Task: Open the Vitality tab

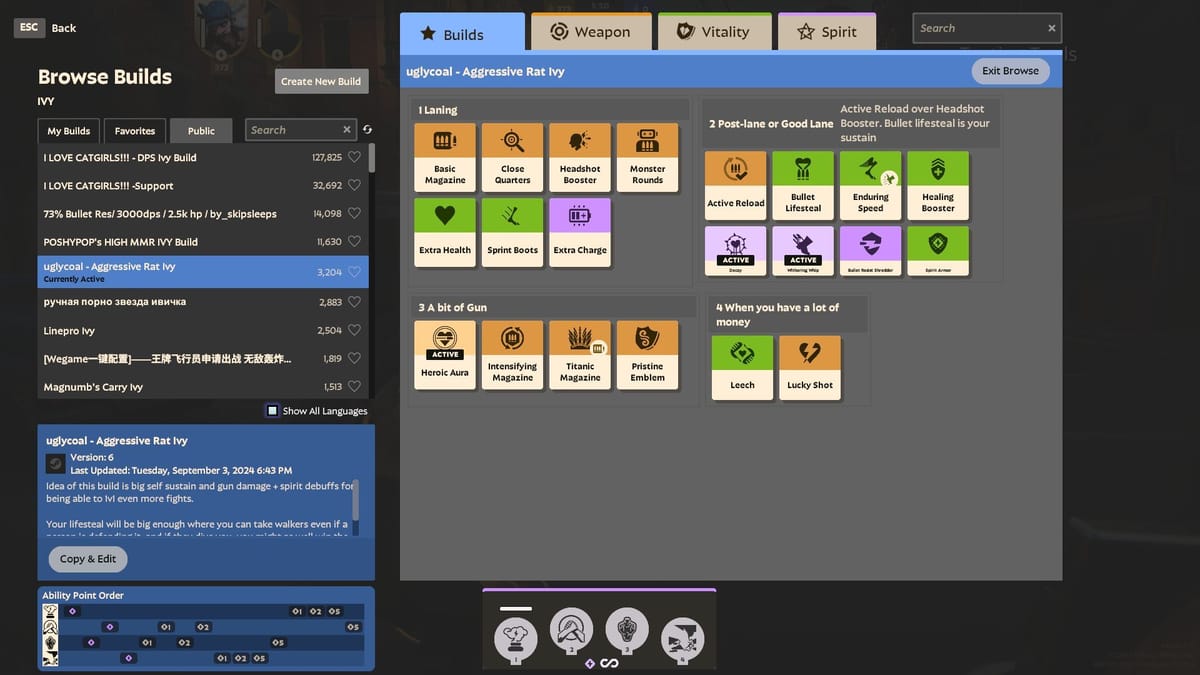Action: point(714,32)
